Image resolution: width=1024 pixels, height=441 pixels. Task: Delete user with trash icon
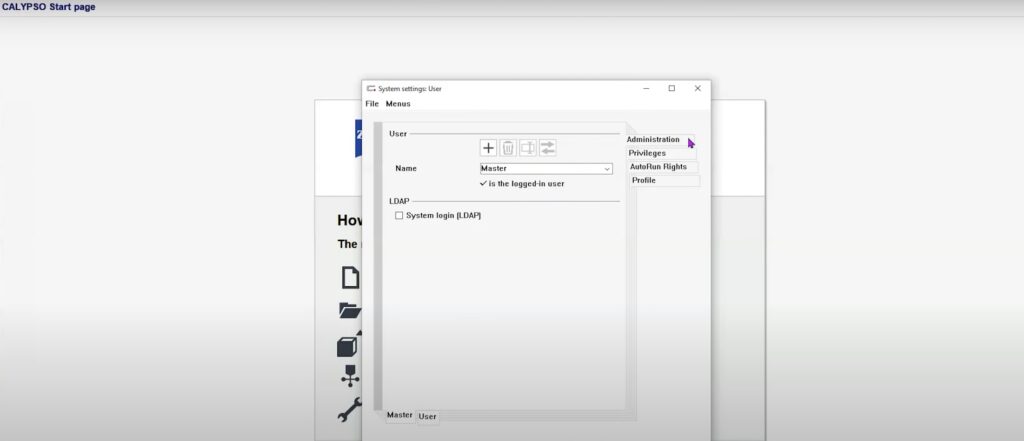point(508,148)
